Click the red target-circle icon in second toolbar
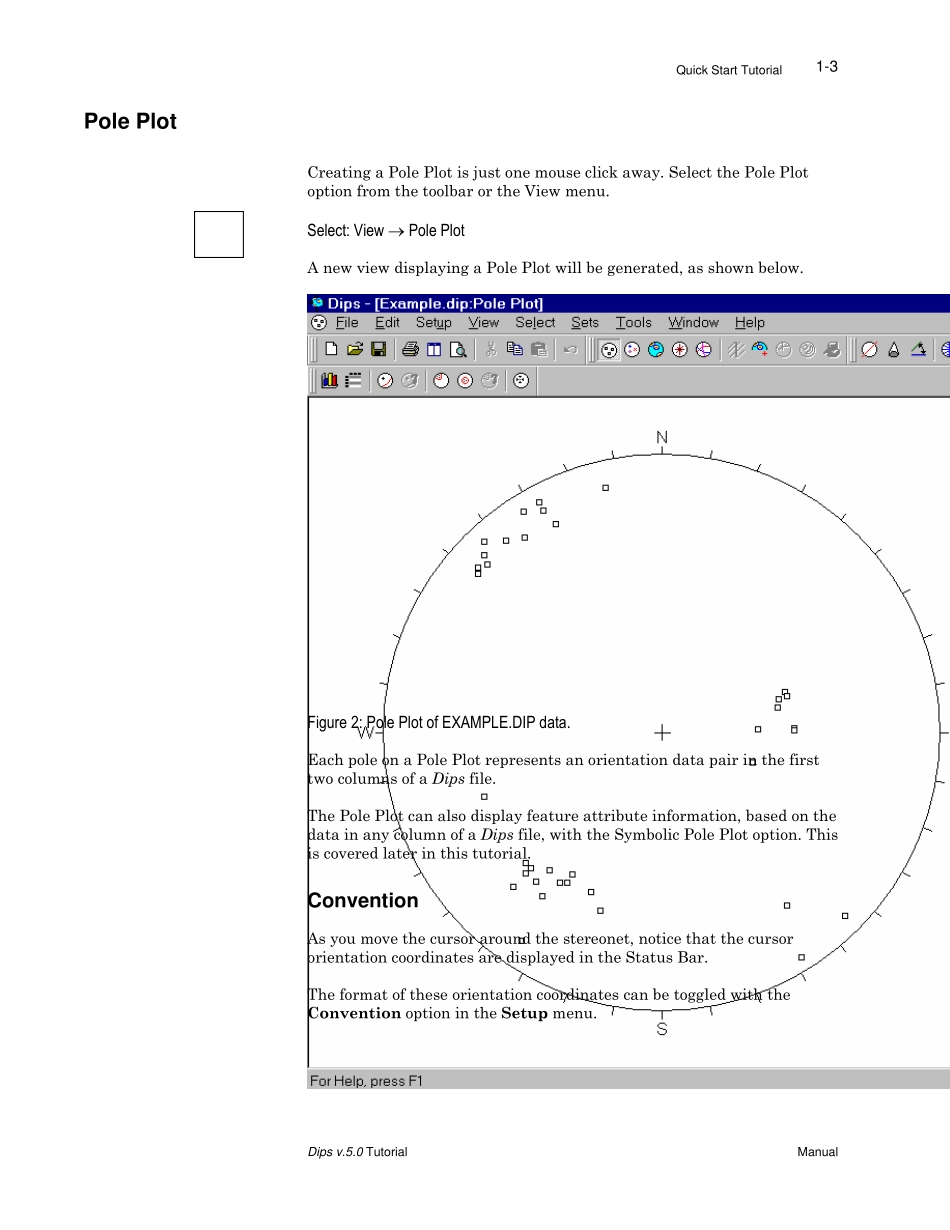950x1230 pixels. coord(465,380)
